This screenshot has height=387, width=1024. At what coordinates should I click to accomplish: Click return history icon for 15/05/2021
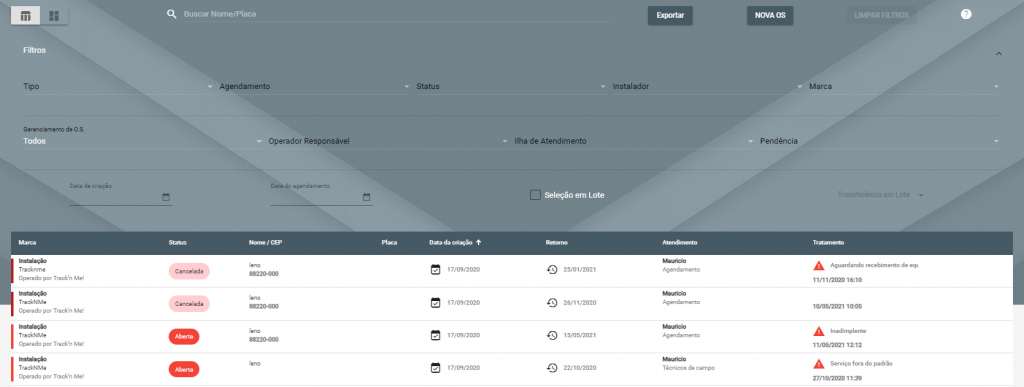(552, 335)
